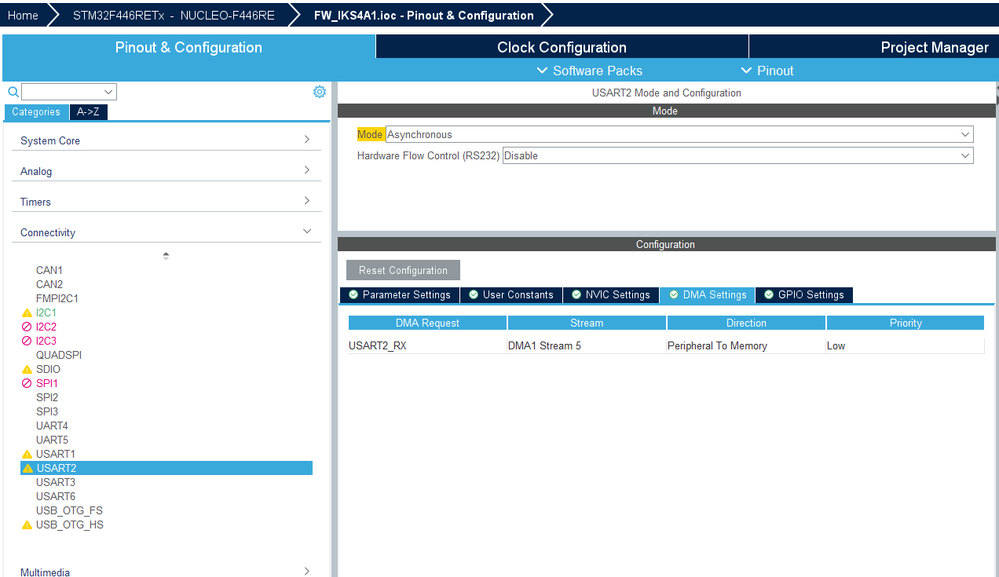
Task: Switch to the Pinout & Configuration tab
Action: [189, 47]
